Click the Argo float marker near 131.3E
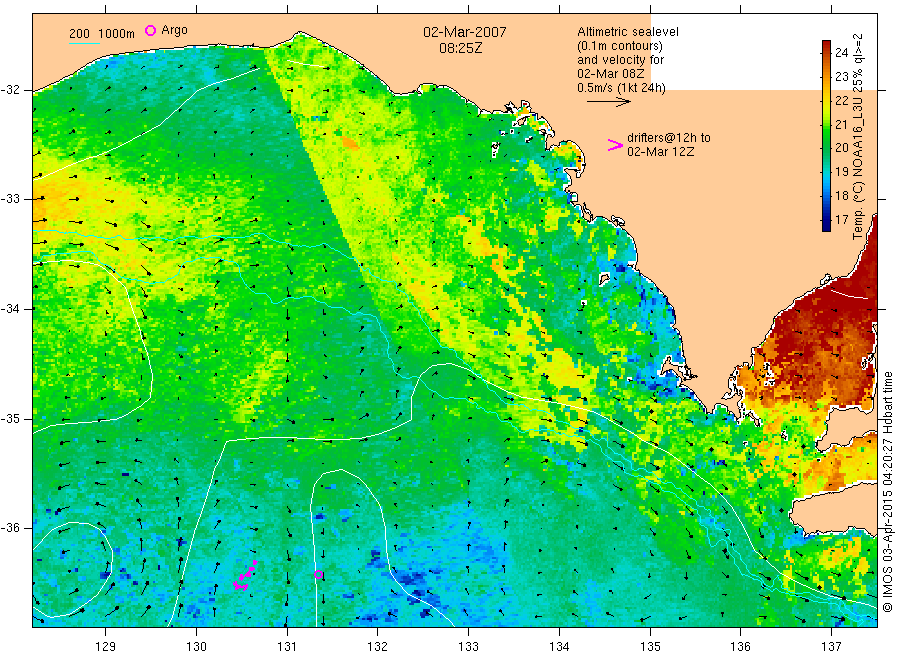Screen dimensions: 900x660 [x=319, y=574]
